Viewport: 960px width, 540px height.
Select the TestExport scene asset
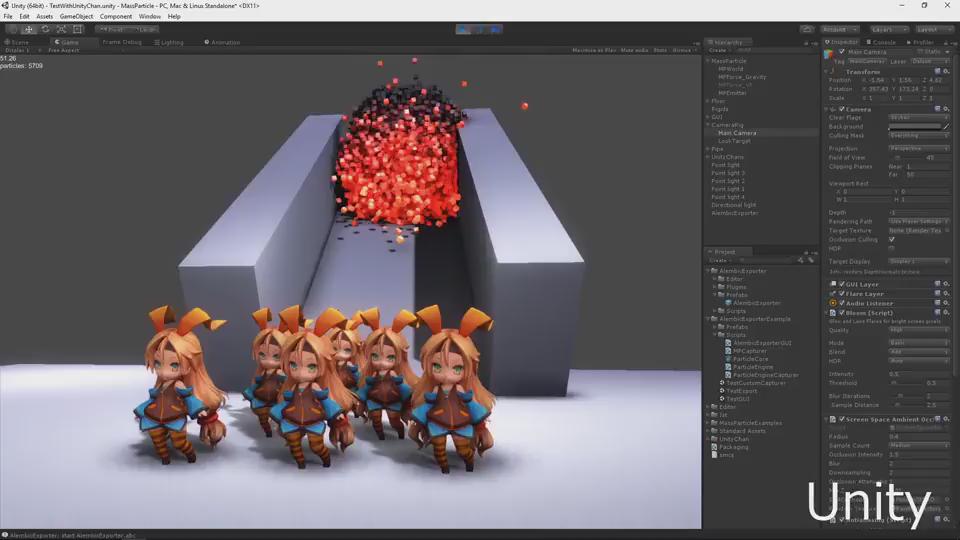[x=739, y=391]
